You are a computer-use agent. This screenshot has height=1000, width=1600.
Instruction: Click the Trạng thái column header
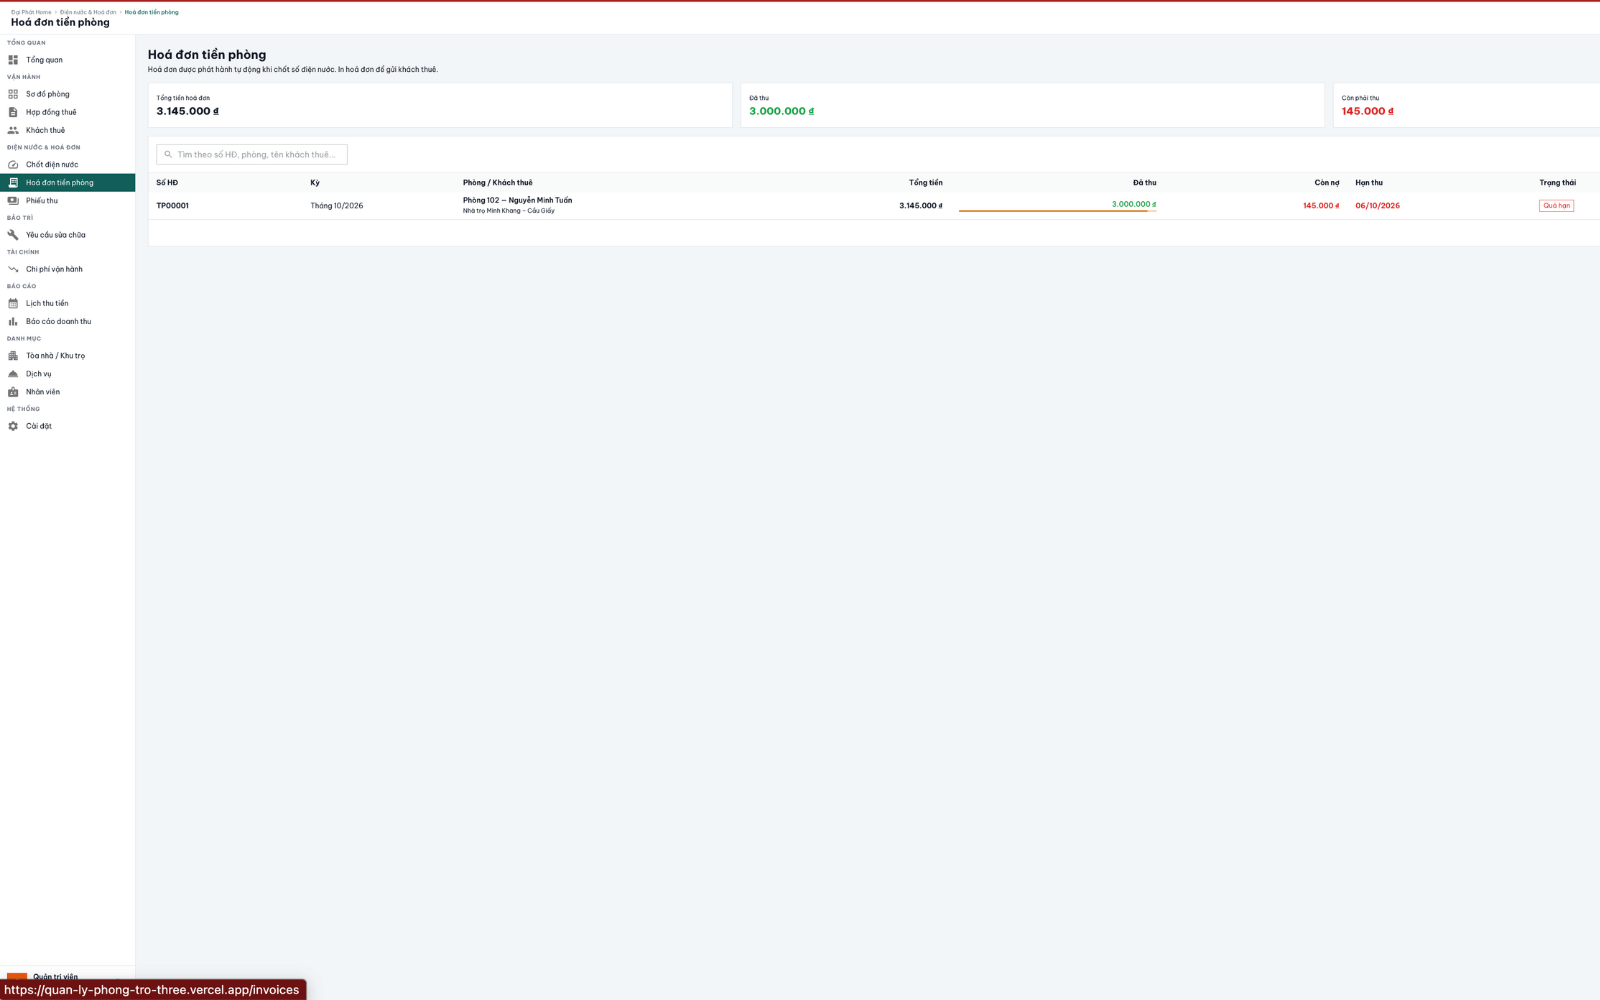point(1557,183)
